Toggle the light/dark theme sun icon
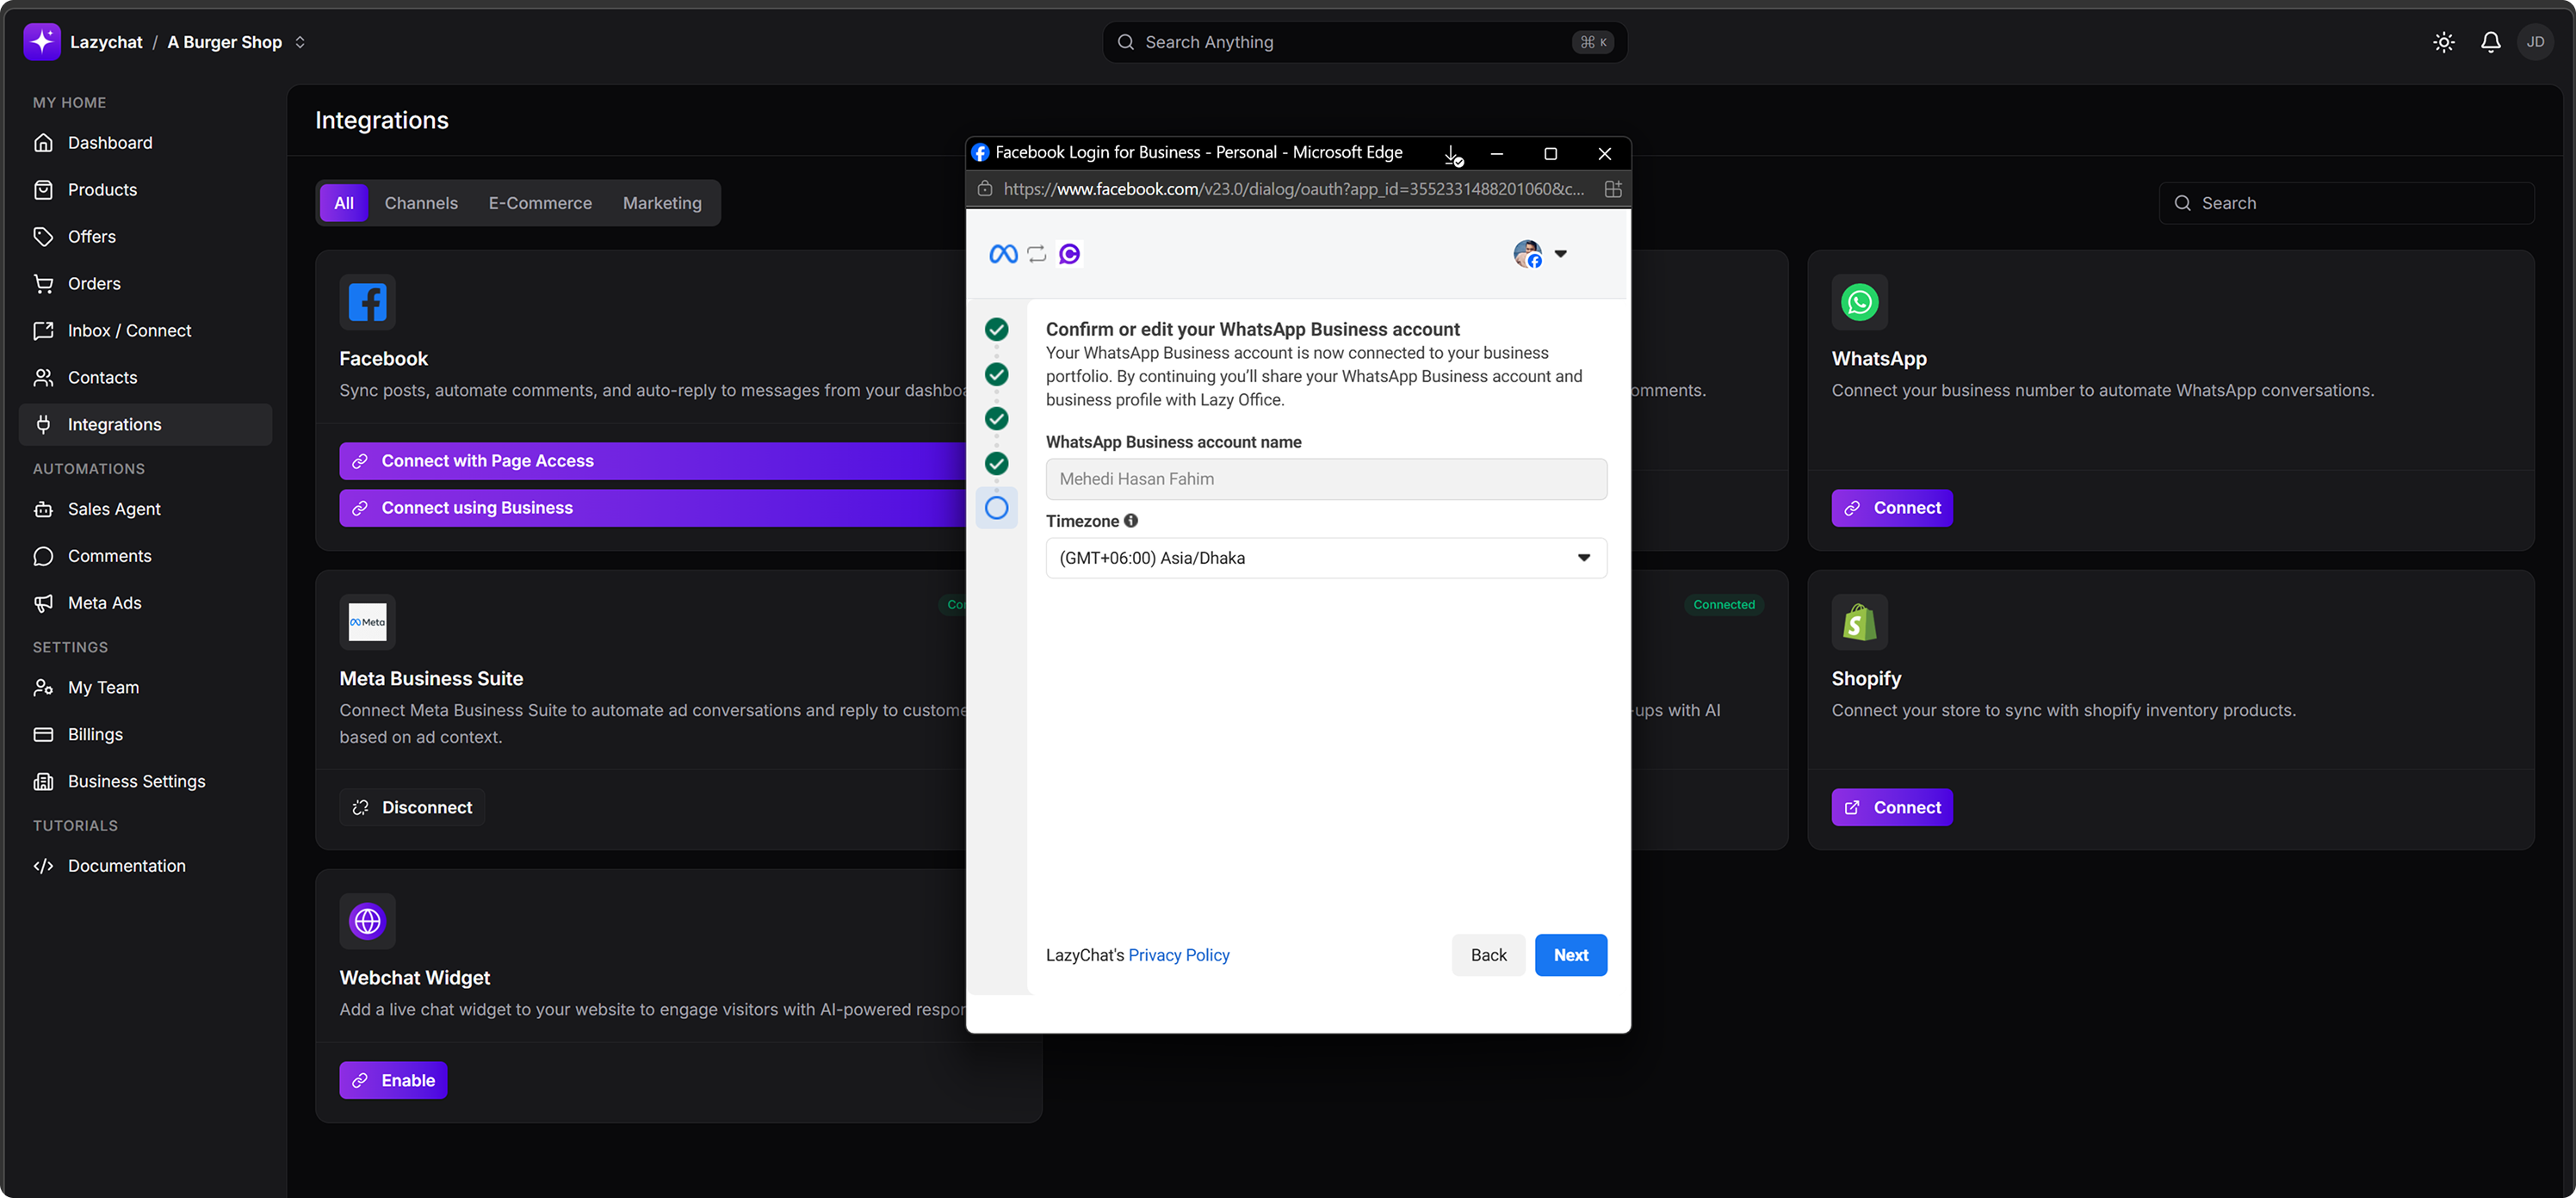The height and width of the screenshot is (1198, 2576). [x=2443, y=42]
